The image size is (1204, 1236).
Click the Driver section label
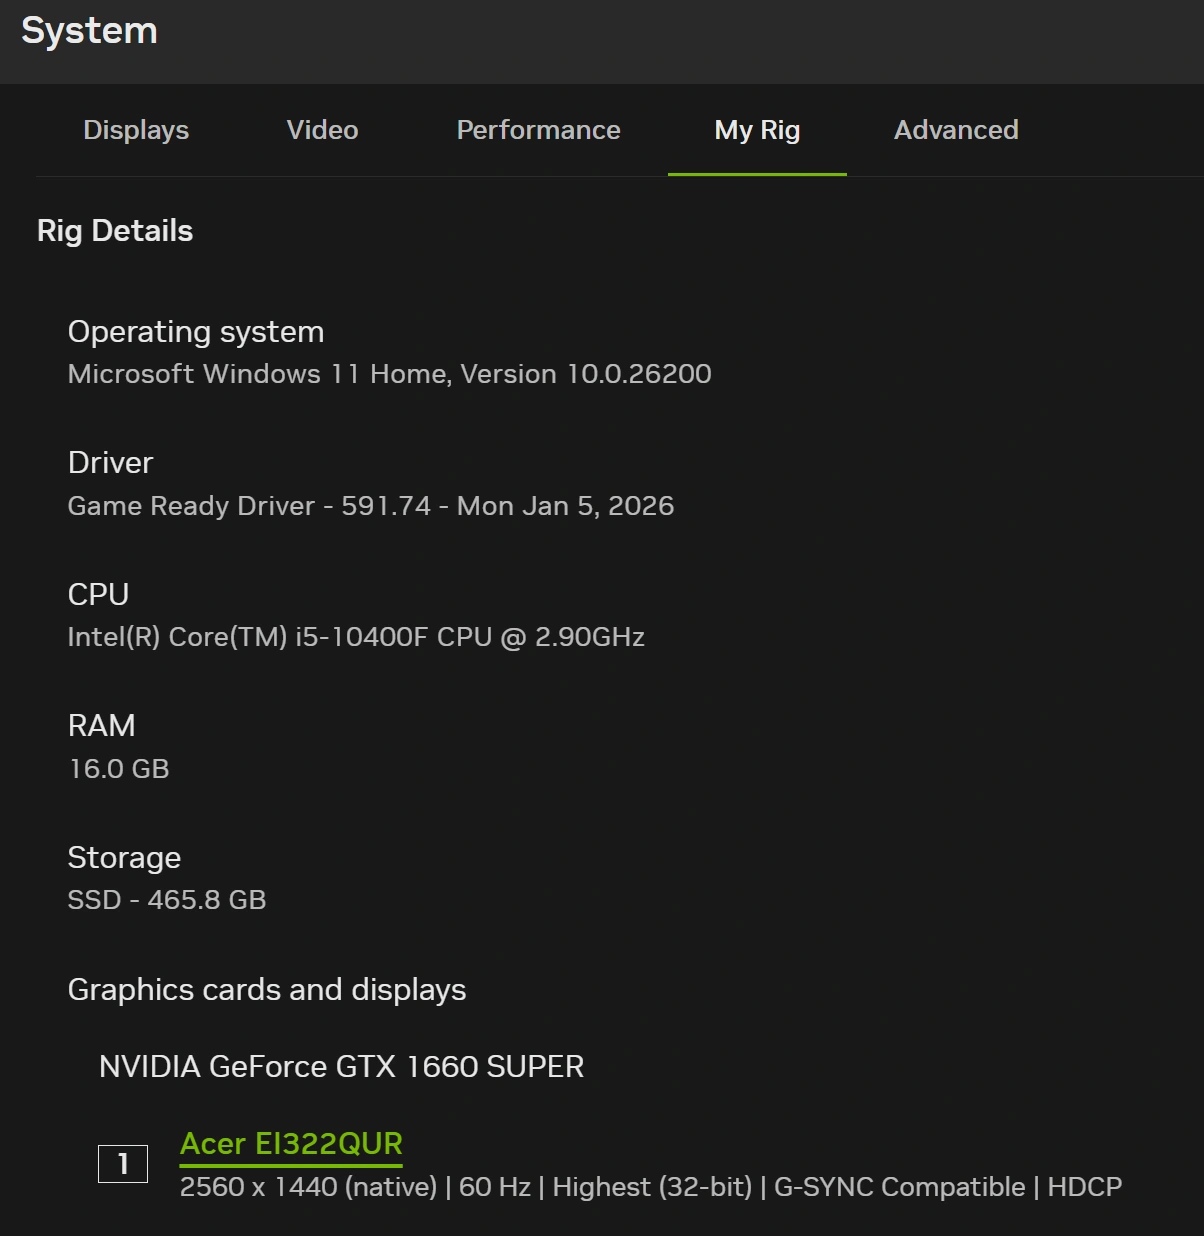pyautogui.click(x=110, y=463)
